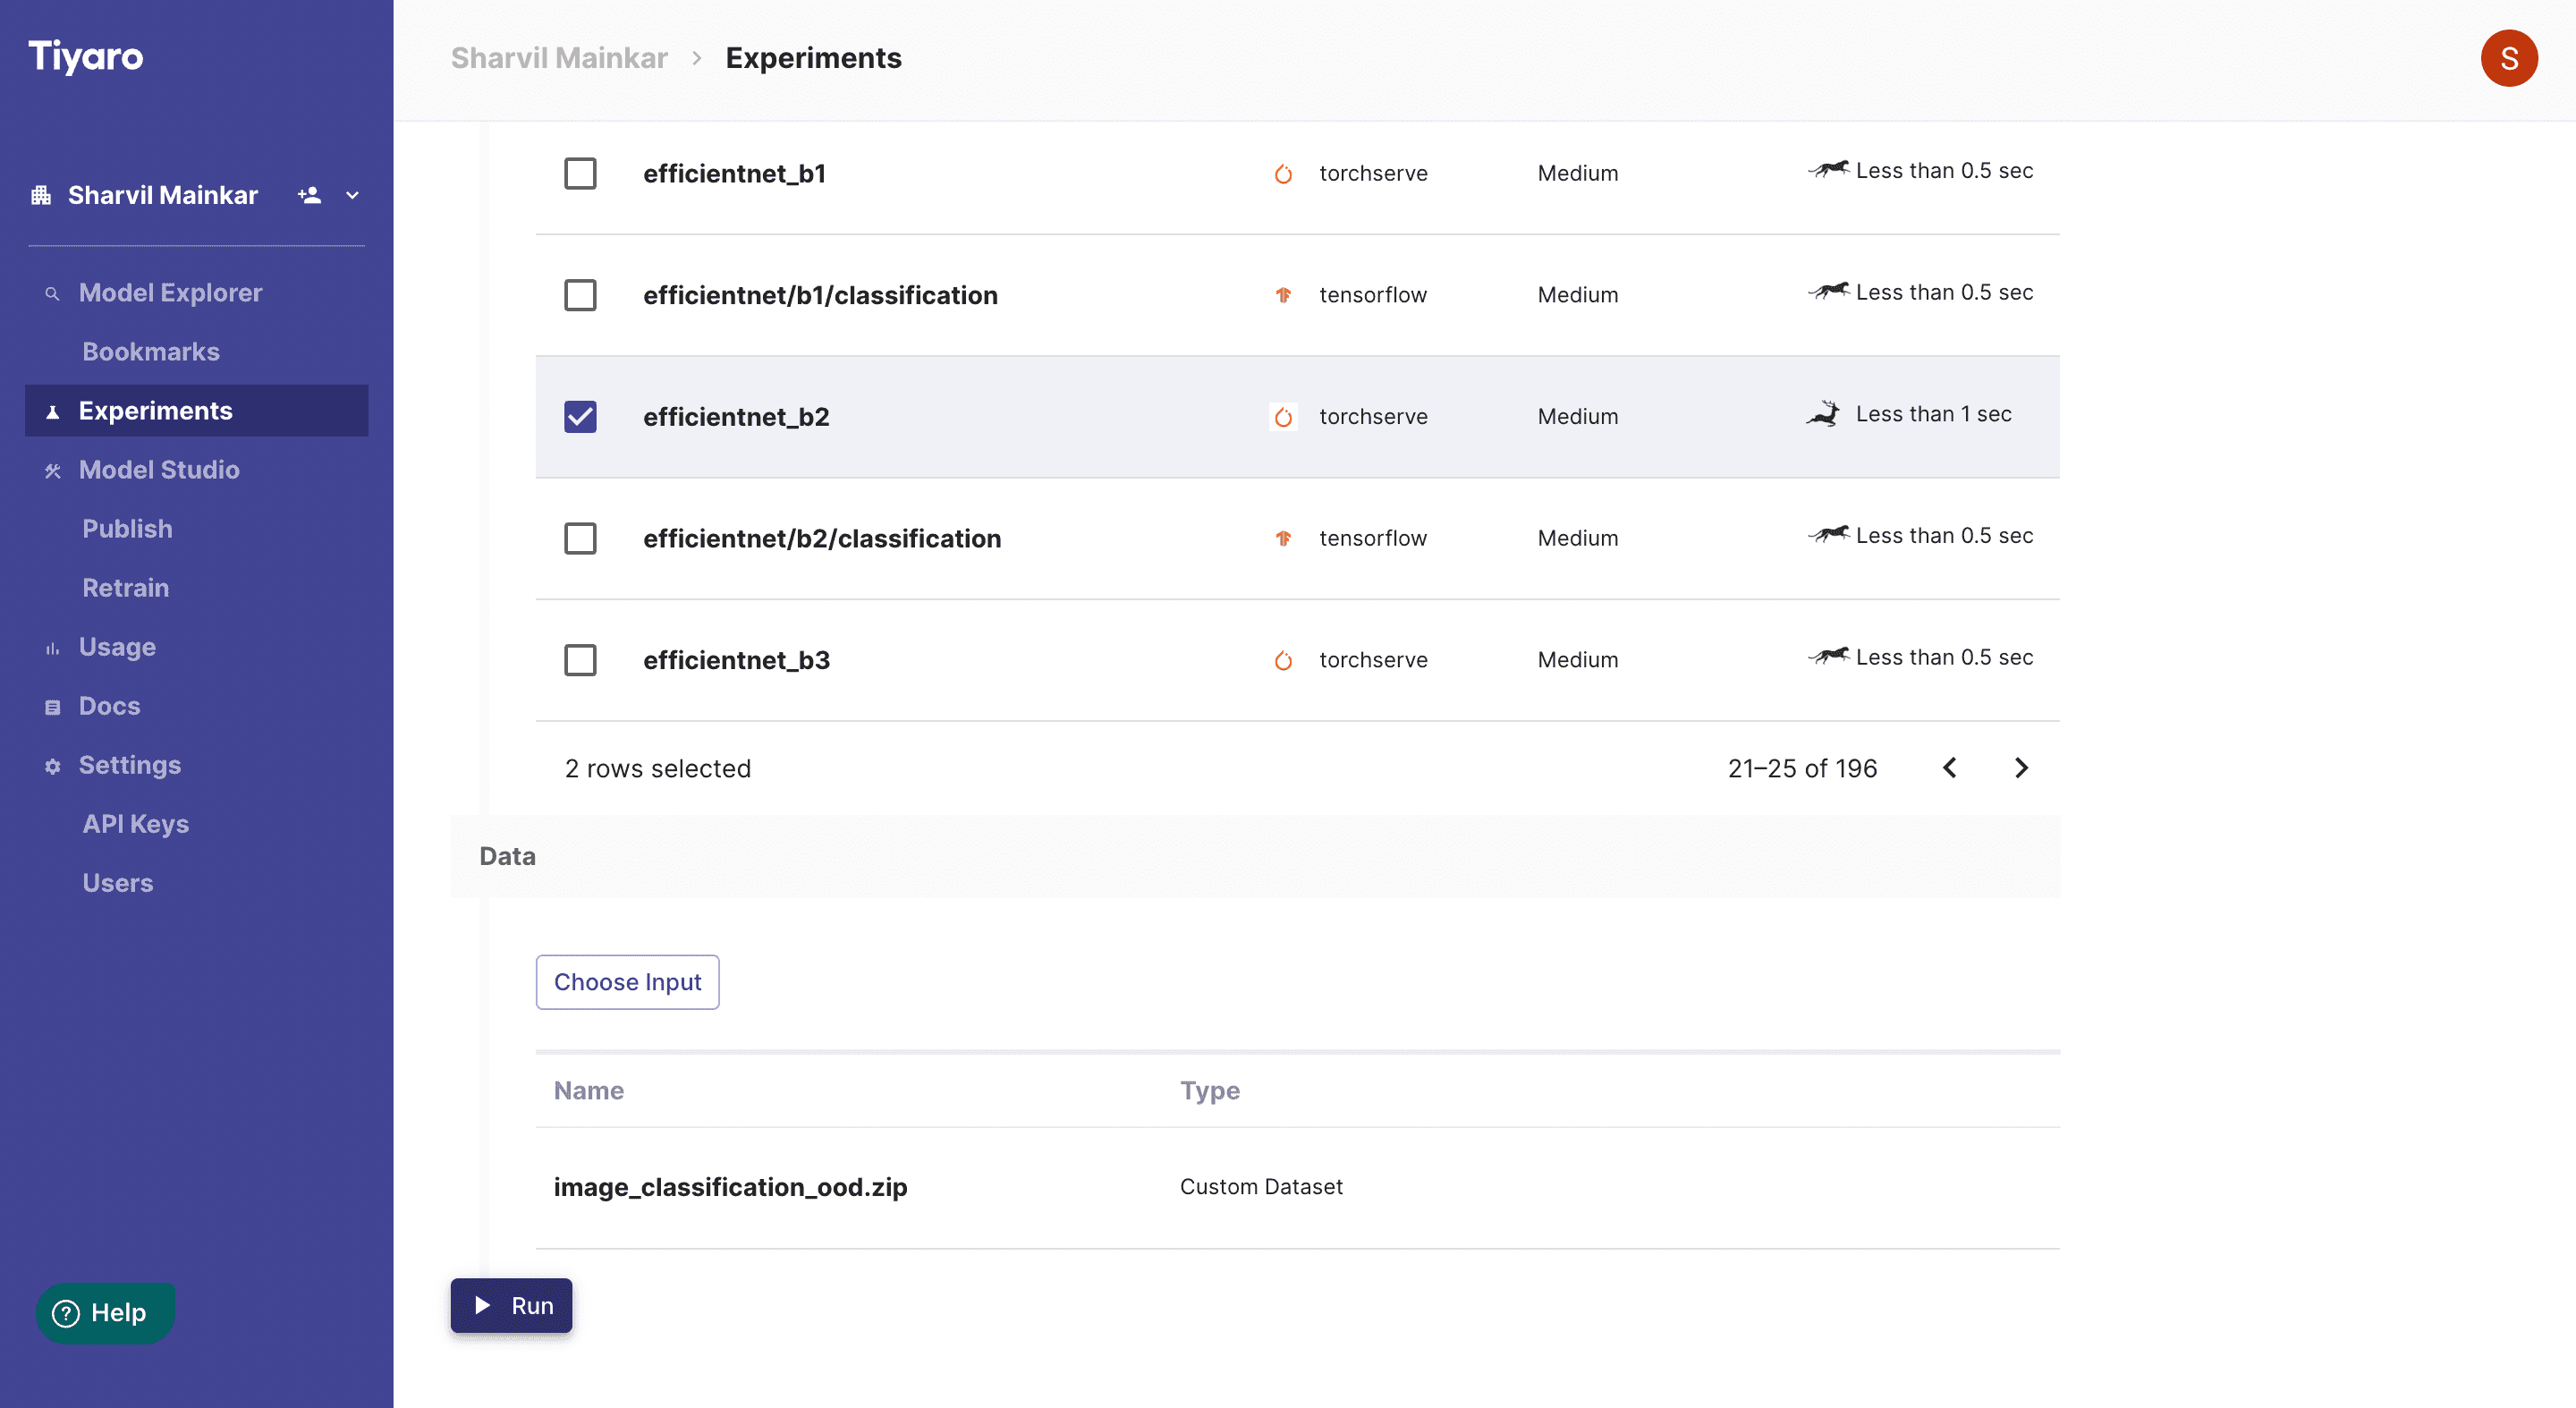The image size is (2576, 1408).
Task: Click the add user icon beside Sharvil Mainkar
Action: [x=309, y=195]
